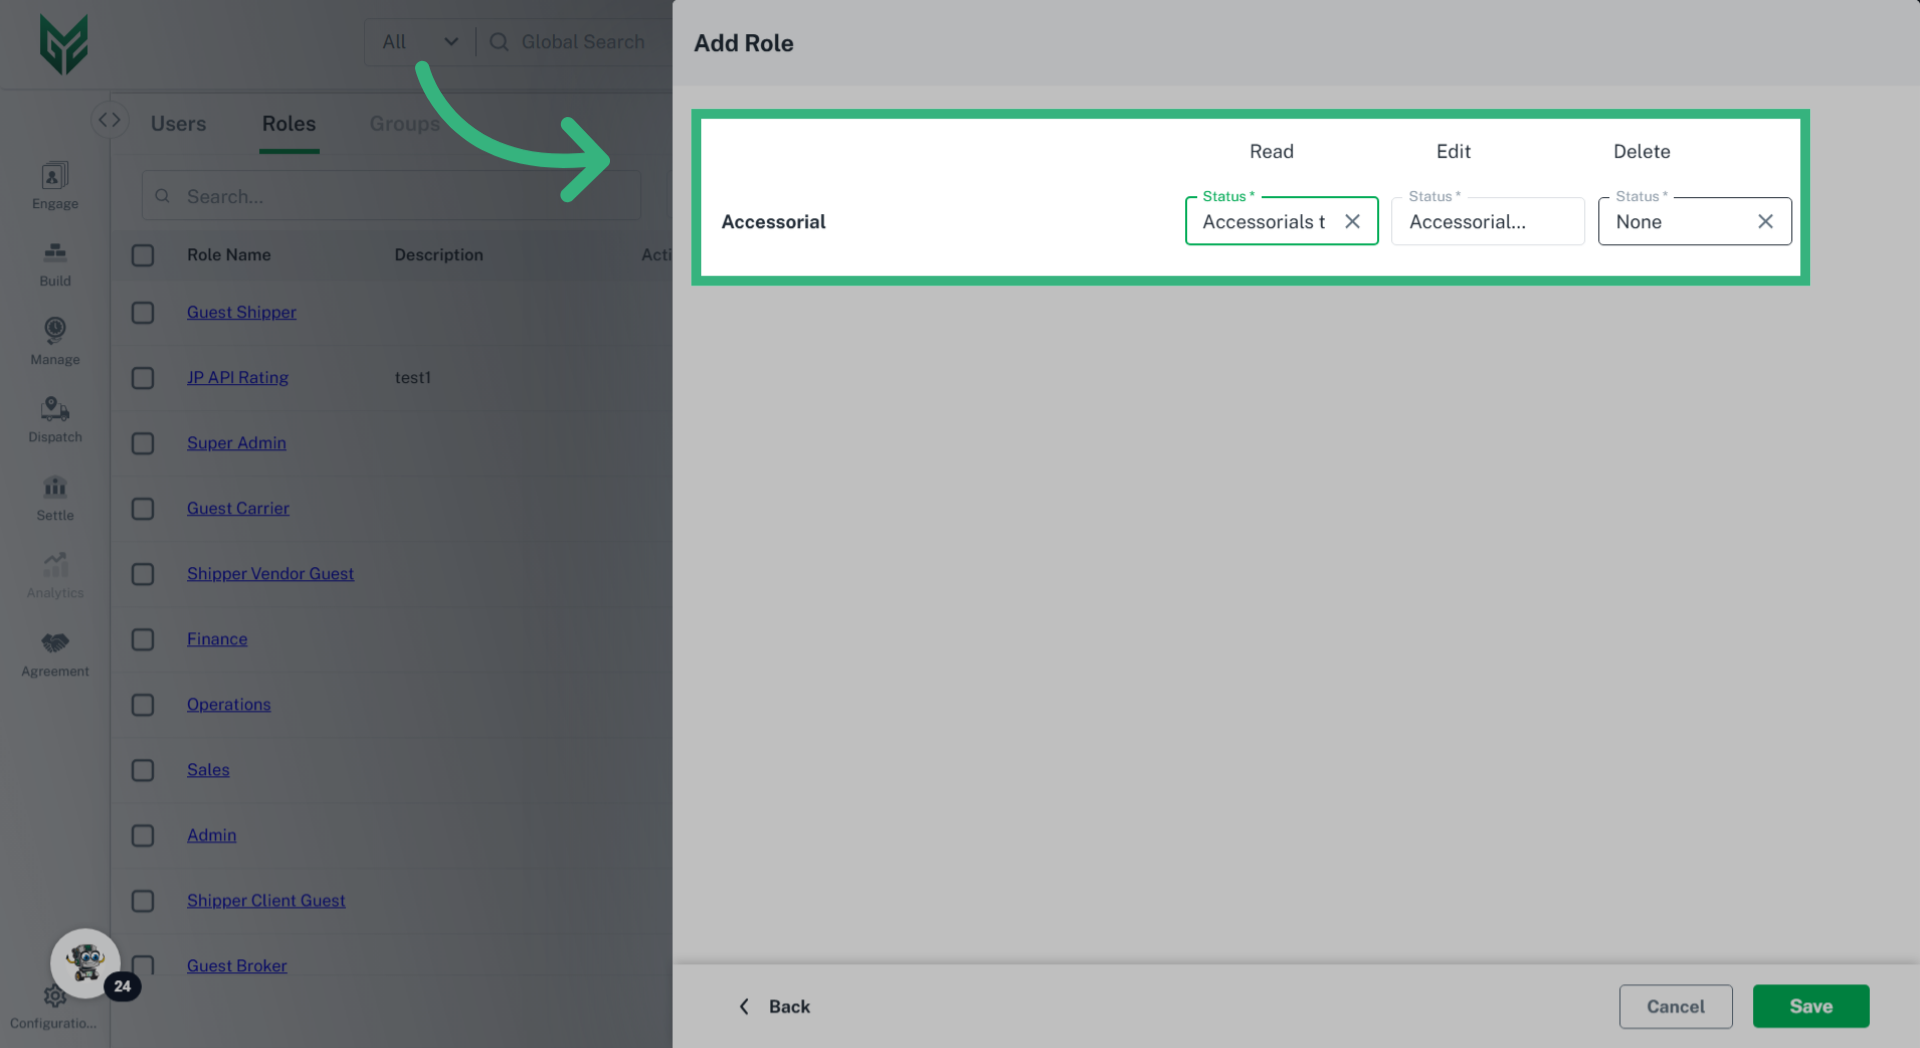Open the Delete Status dropdown showing None
This screenshot has width=1920, height=1048.
1670,221
